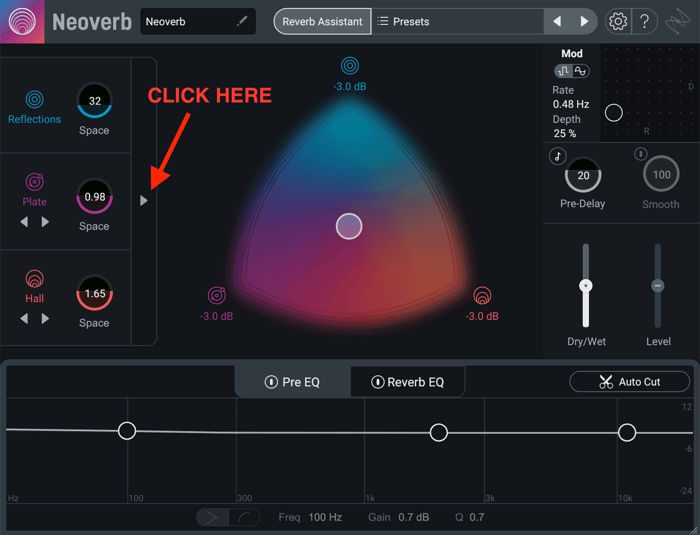Click the Q 0.7 value
Image resolution: width=700 pixels, height=535 pixels.
point(477,518)
